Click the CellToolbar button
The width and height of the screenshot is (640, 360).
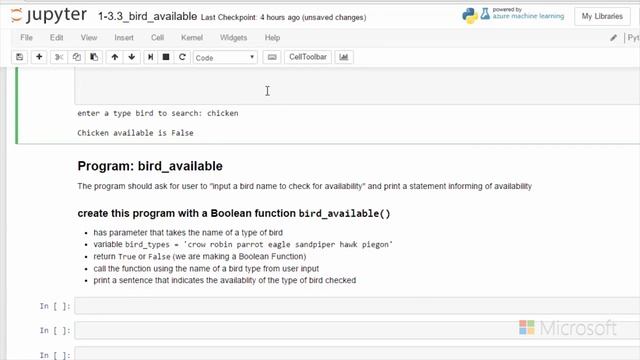tap(308, 57)
